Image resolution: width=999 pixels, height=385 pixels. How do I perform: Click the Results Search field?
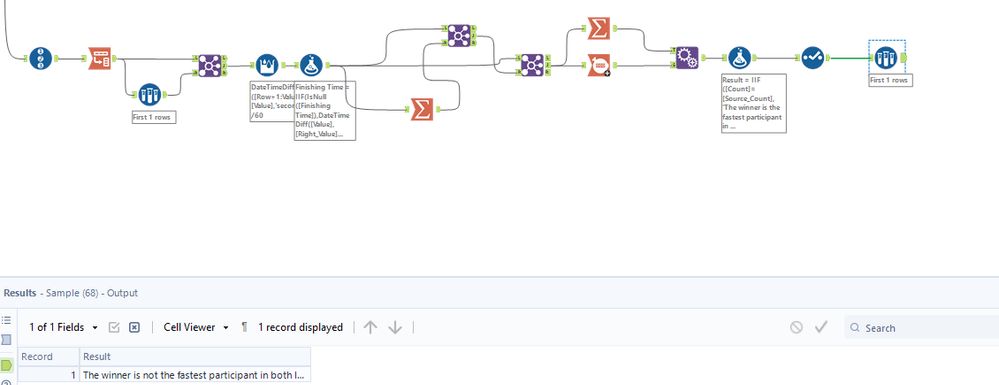point(924,328)
